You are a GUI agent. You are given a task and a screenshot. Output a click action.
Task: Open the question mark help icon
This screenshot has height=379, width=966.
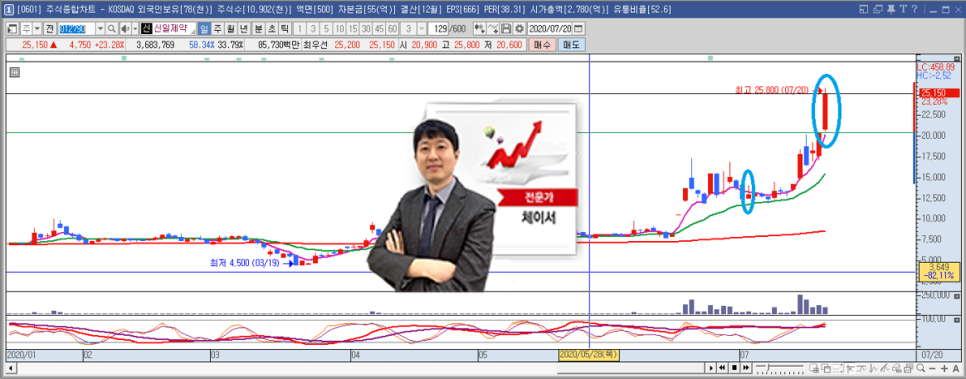pyautogui.click(x=914, y=9)
